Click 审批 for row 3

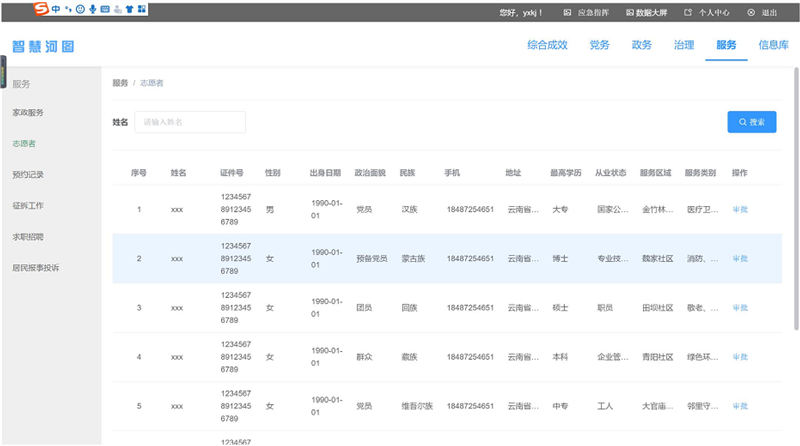pos(740,308)
